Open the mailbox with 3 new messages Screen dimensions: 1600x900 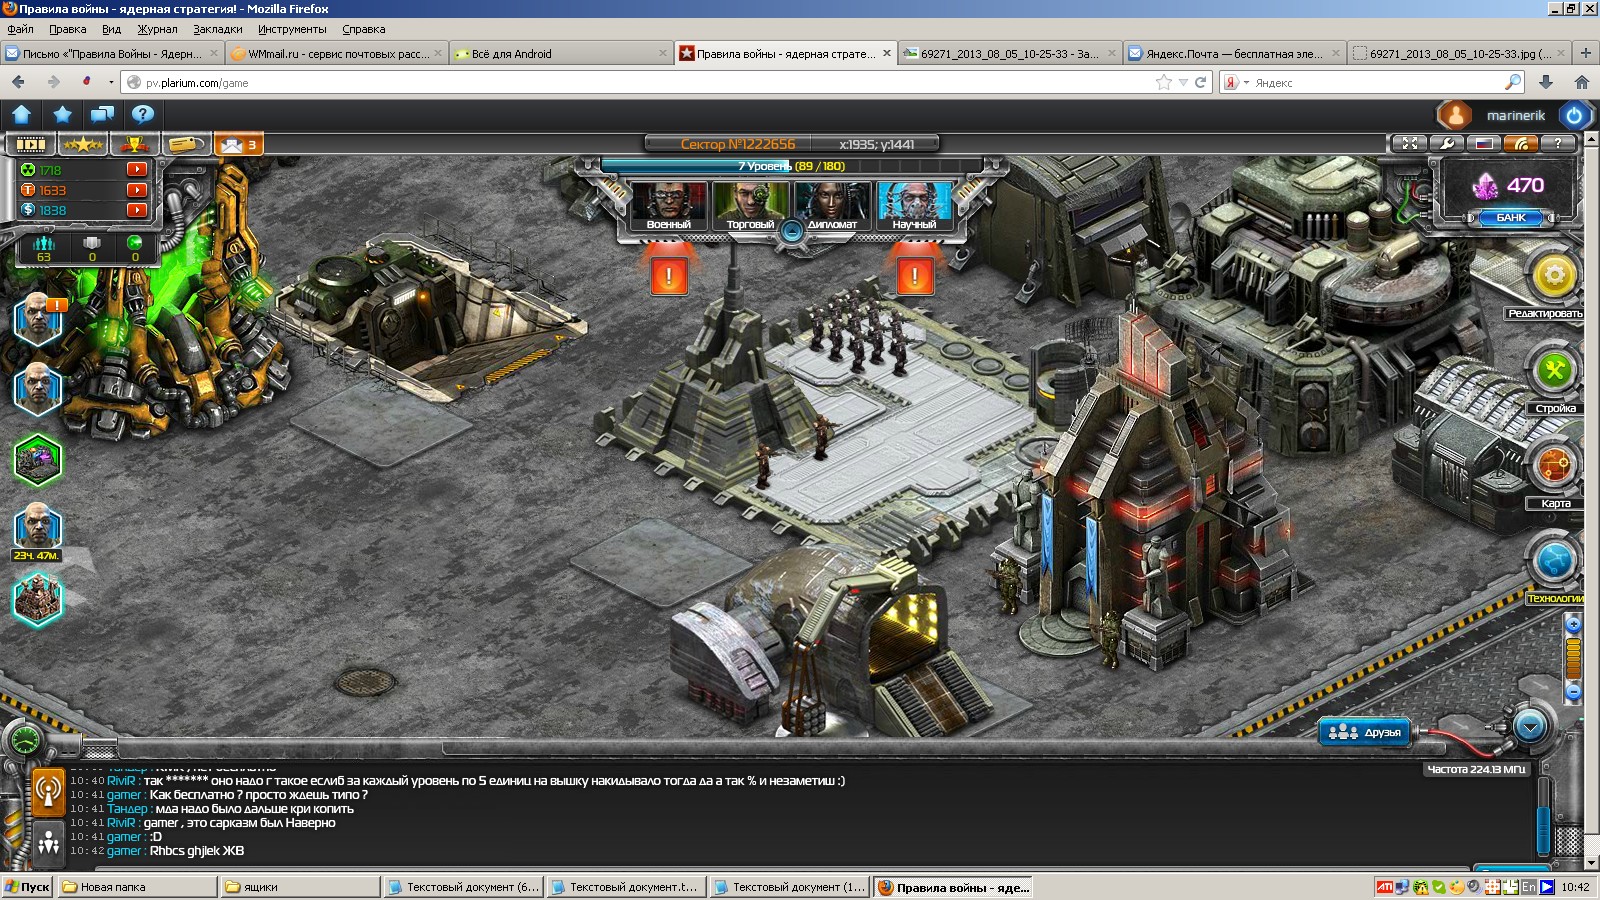point(240,145)
